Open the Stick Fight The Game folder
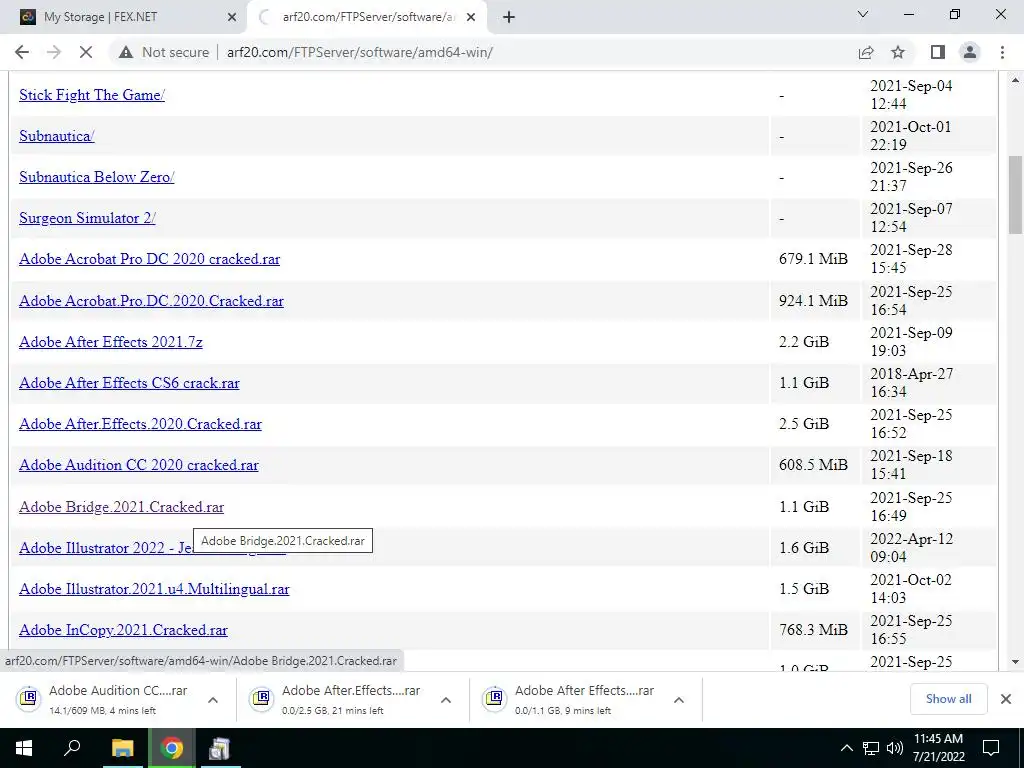The height and width of the screenshot is (768, 1024). tap(92, 95)
